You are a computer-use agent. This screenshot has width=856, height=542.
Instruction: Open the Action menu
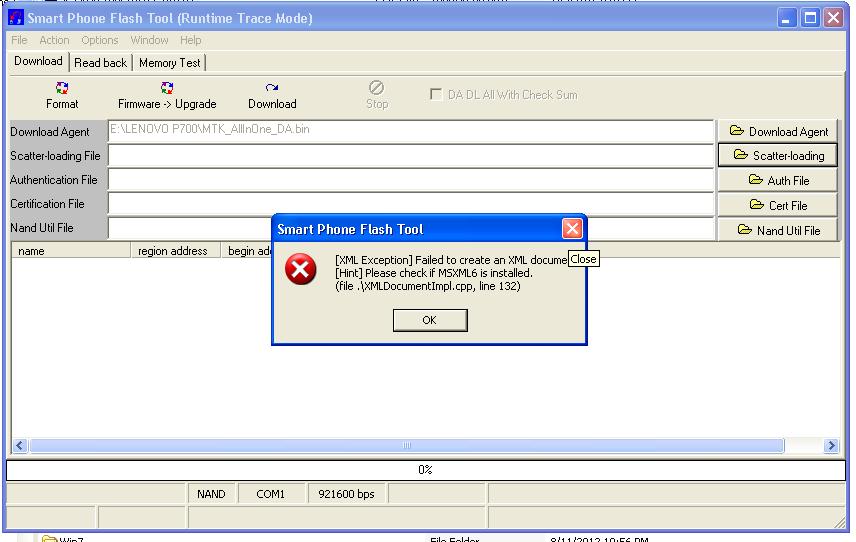54,40
